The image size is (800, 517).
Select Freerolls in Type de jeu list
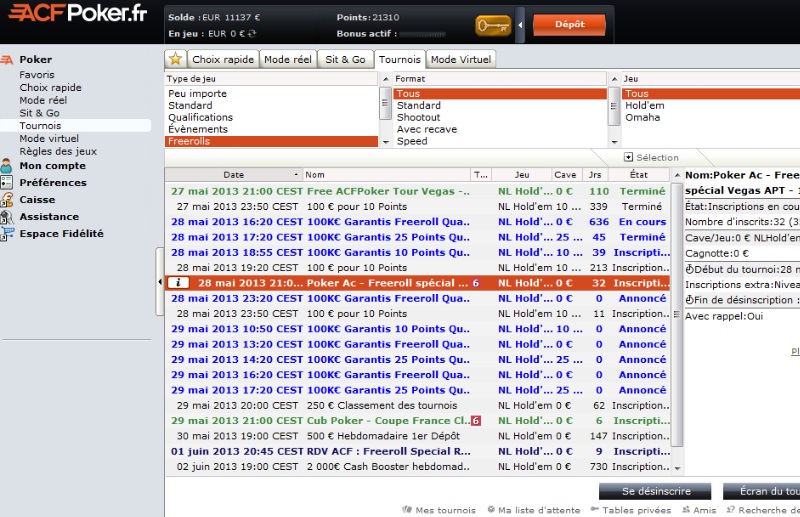click(271, 141)
